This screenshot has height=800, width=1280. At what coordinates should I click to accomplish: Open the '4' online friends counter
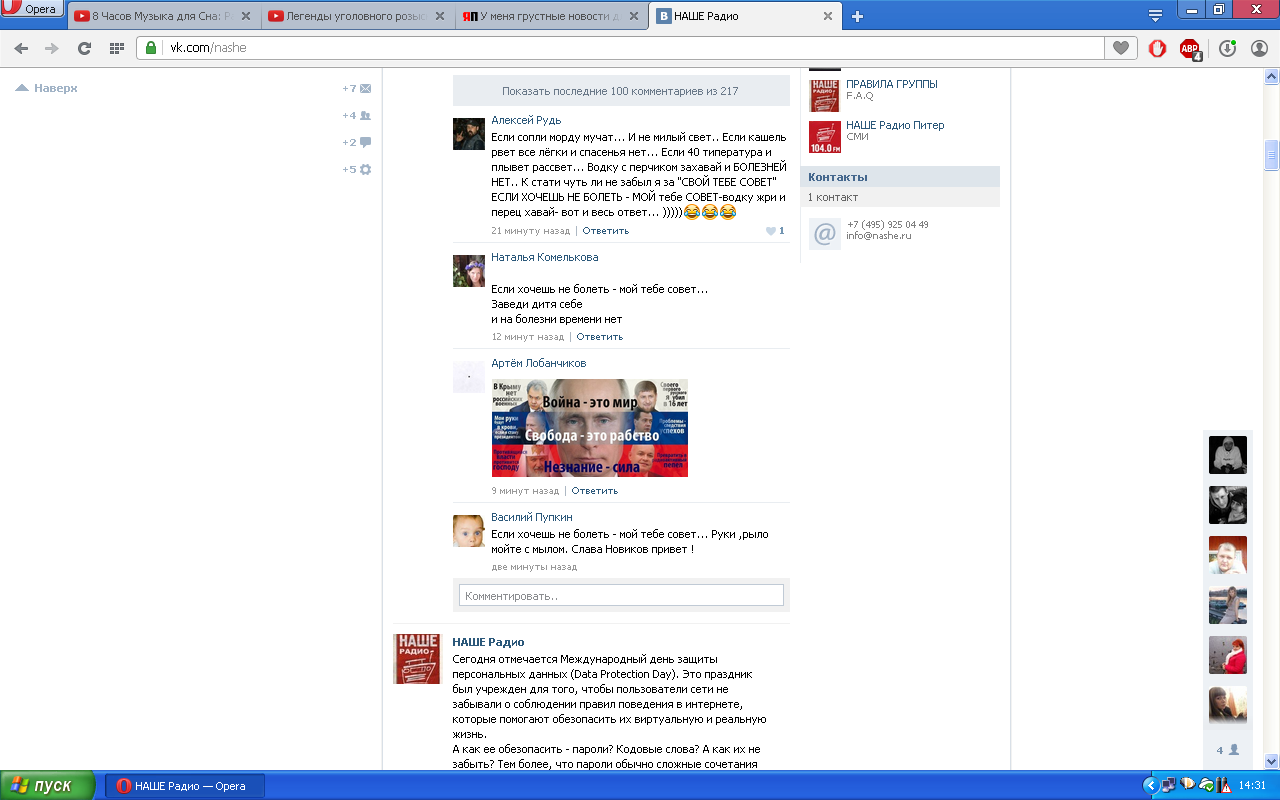coord(1228,750)
